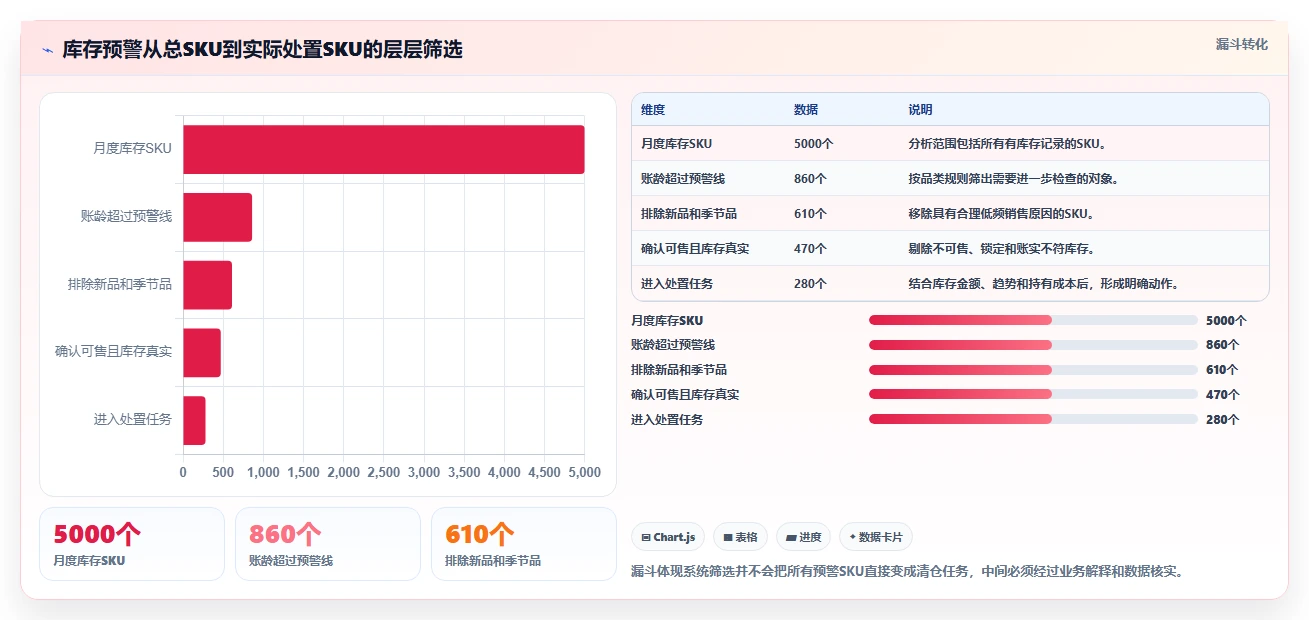This screenshot has height=620, width=1309.
Task: Click the 排除新品和季节品 chart axis label
Action: pos(120,284)
